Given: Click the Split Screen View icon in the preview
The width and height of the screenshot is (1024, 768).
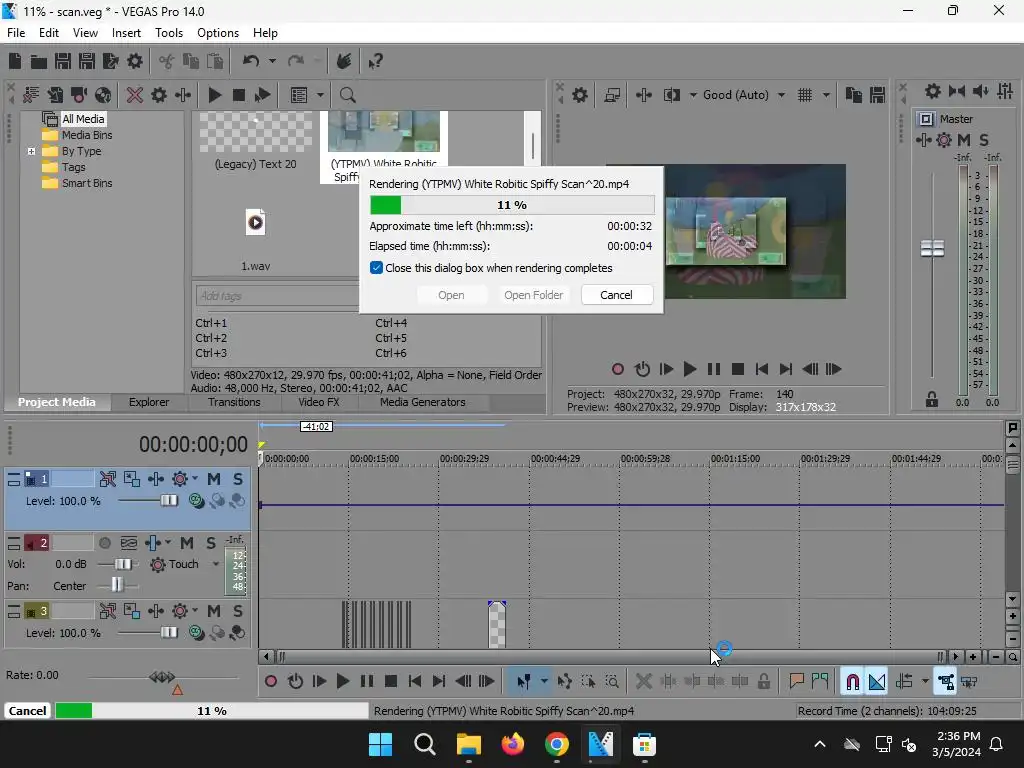Looking at the screenshot, I should coord(672,95).
